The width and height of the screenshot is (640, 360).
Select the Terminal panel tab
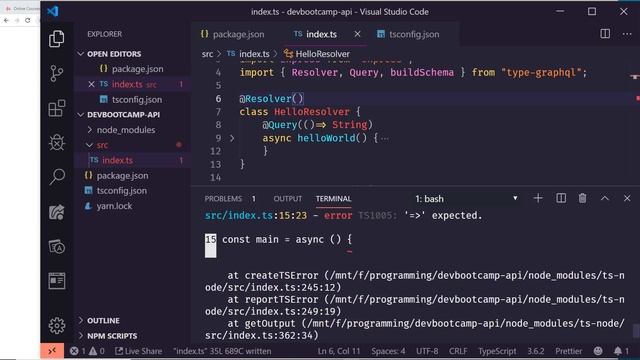click(333, 199)
